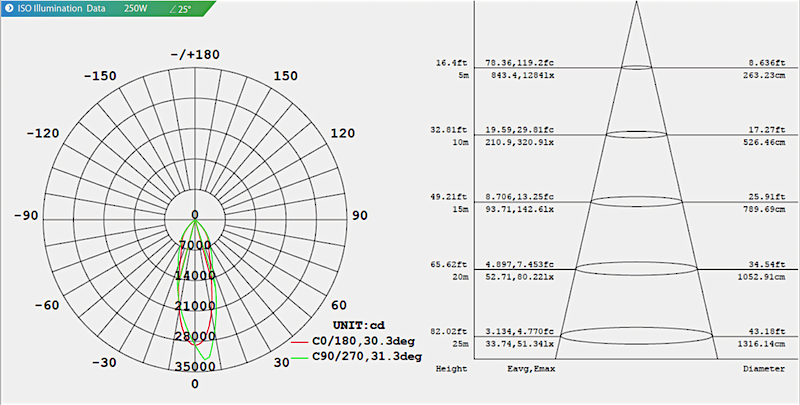Click the 25.91ft diameter value
Screen dimensions: 800x405
(767, 197)
